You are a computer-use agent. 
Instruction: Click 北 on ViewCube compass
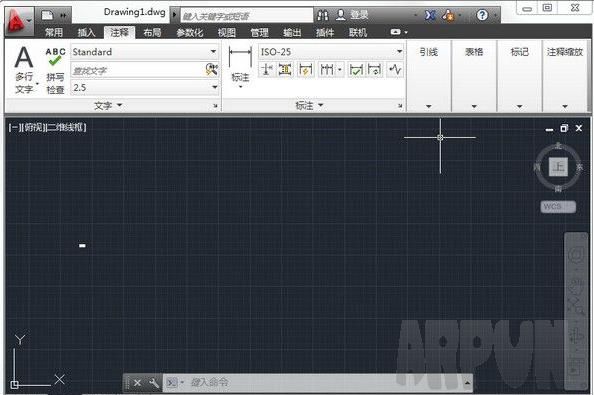[558, 146]
